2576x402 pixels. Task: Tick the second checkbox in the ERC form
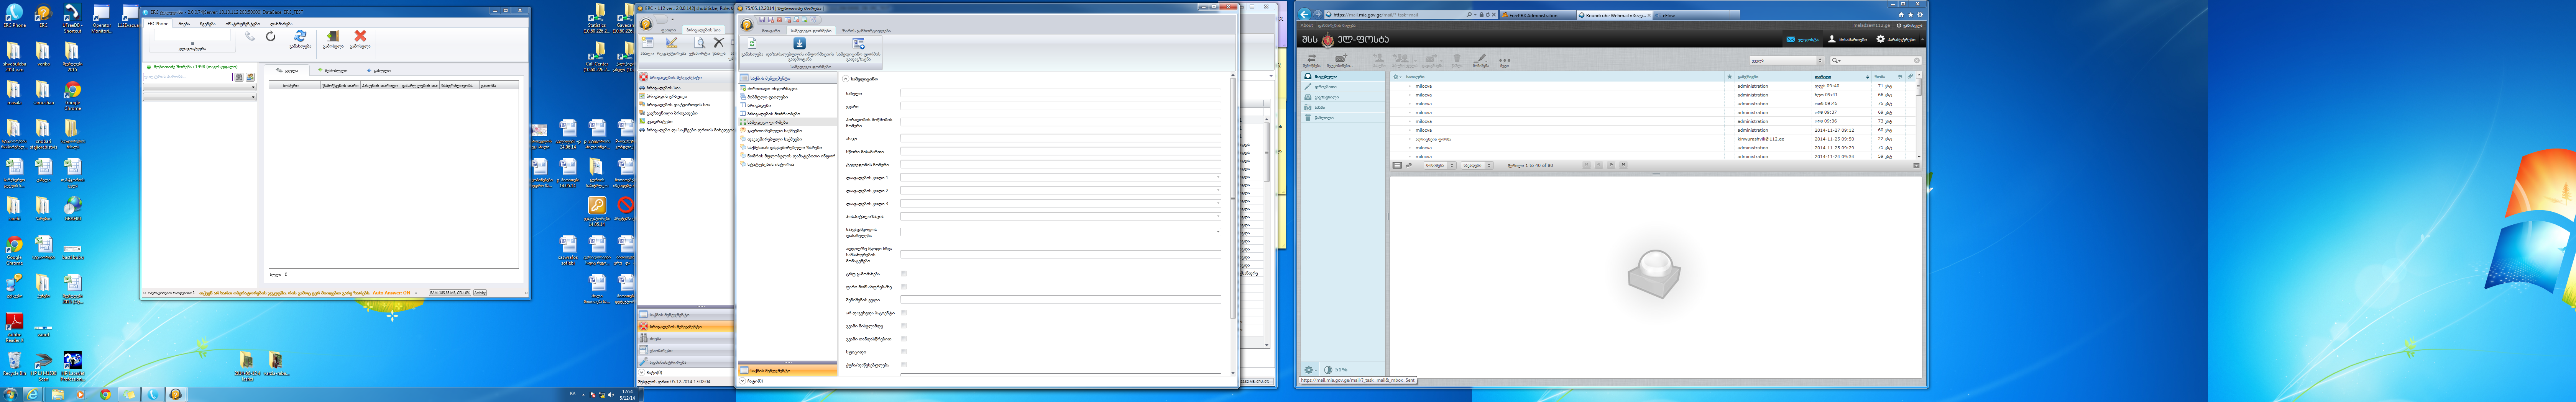pos(903,286)
